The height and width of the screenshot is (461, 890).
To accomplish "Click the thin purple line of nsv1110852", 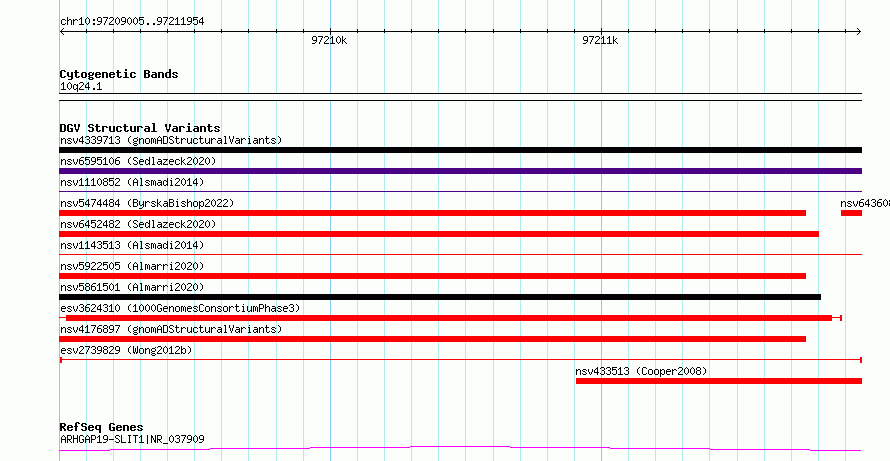I will [460, 192].
